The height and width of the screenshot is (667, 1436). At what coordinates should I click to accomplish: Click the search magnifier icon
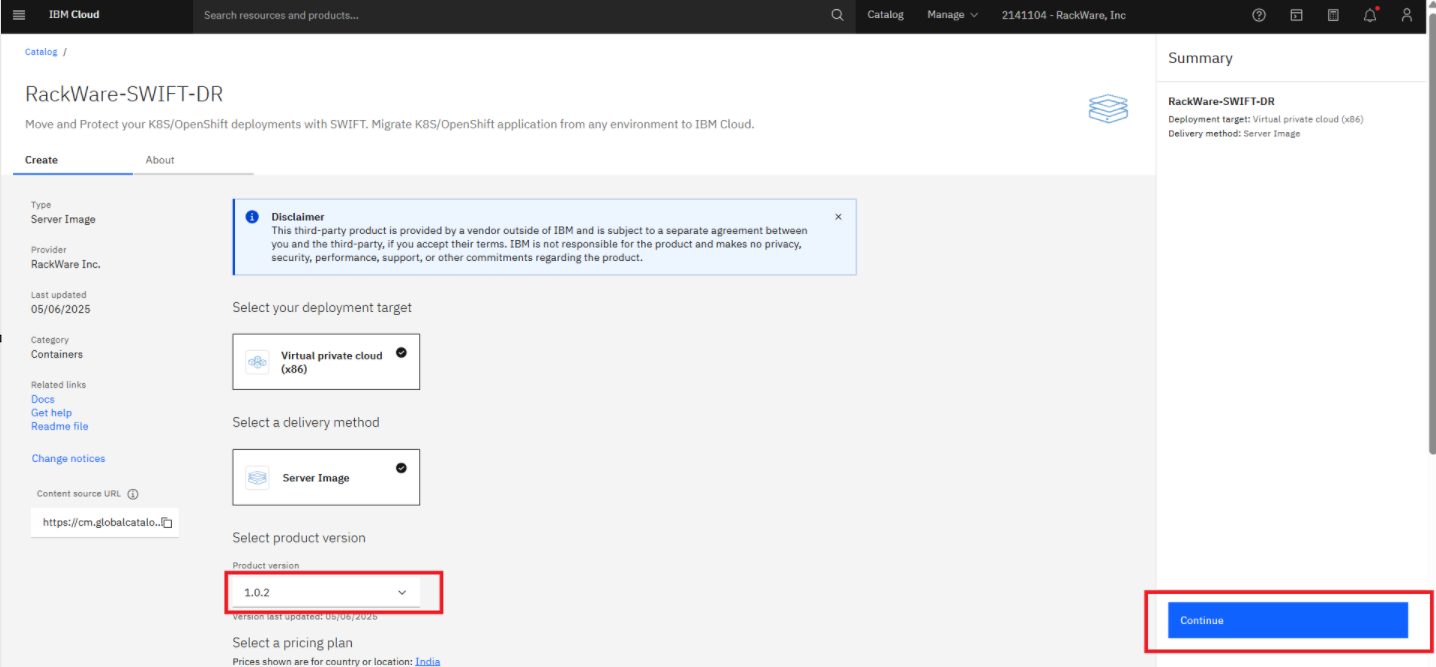838,15
